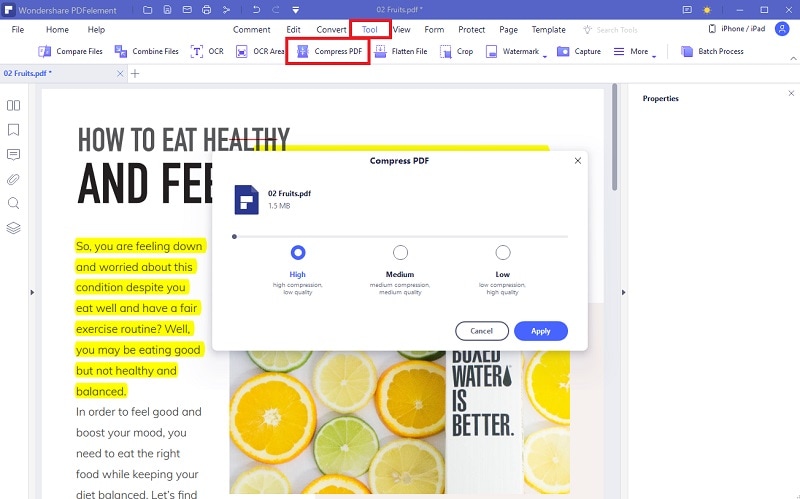This screenshot has height=499, width=800.
Task: Open the More tools menu
Action: 634,51
